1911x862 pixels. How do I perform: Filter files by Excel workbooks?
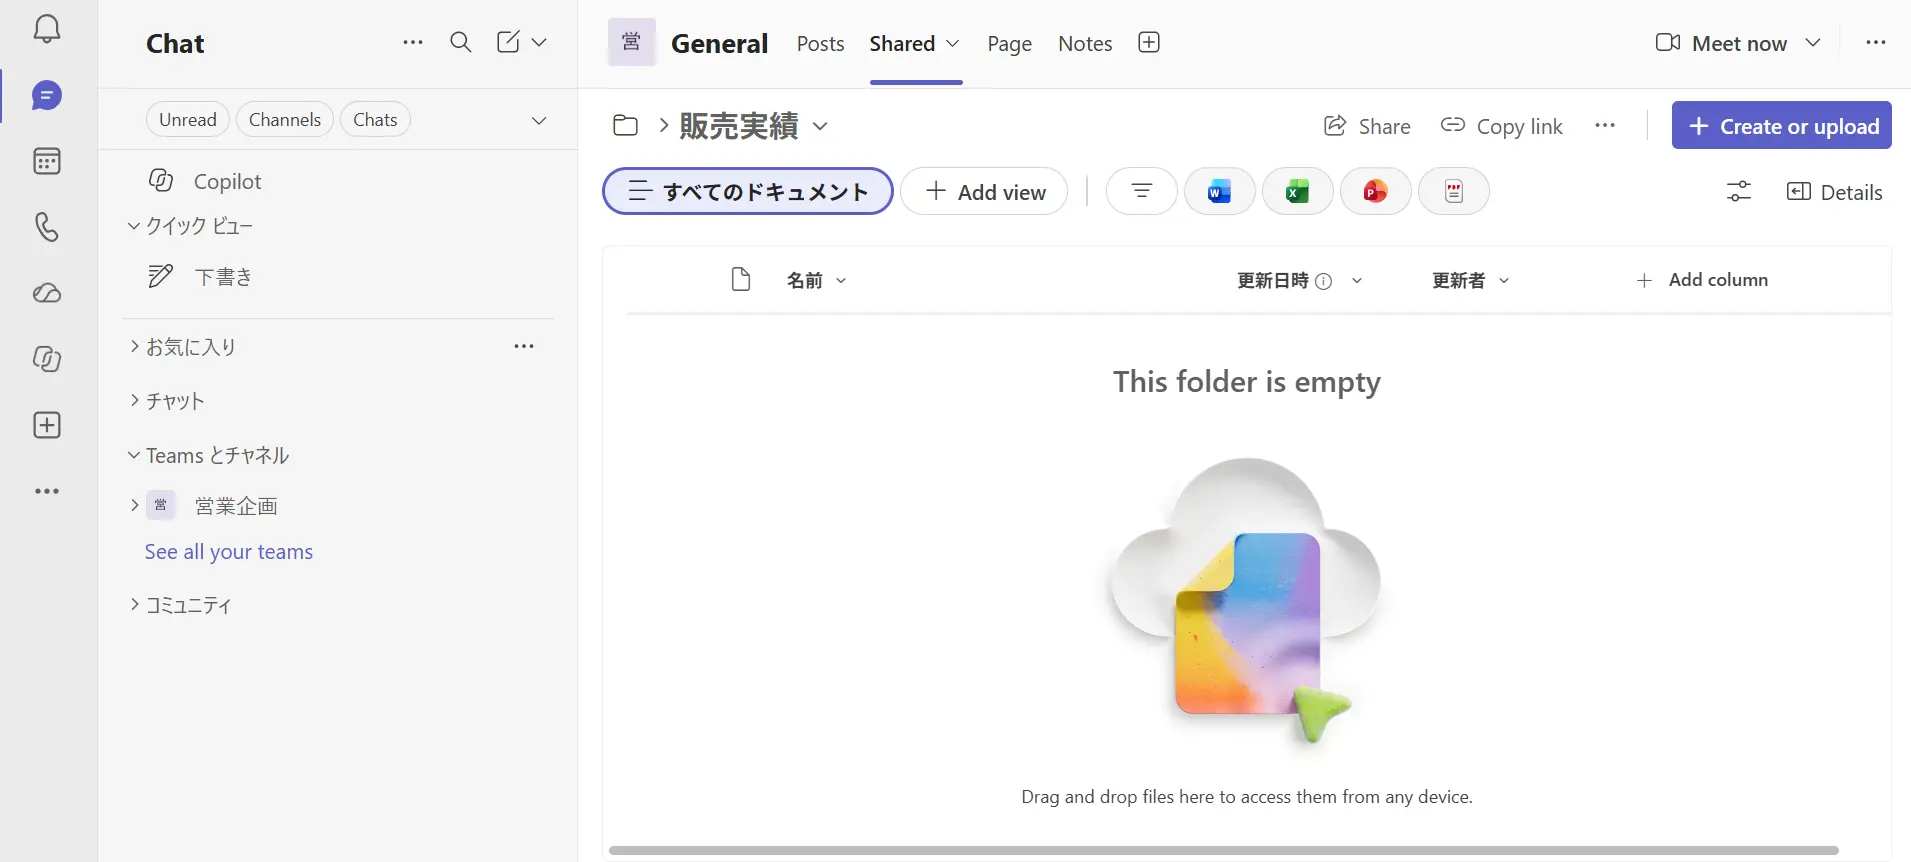click(1297, 191)
